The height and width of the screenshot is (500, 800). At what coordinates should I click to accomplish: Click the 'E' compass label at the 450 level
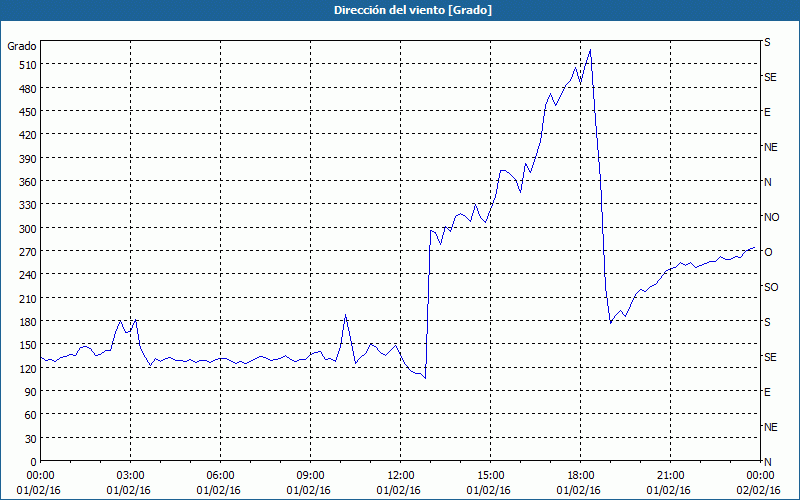pos(767,112)
